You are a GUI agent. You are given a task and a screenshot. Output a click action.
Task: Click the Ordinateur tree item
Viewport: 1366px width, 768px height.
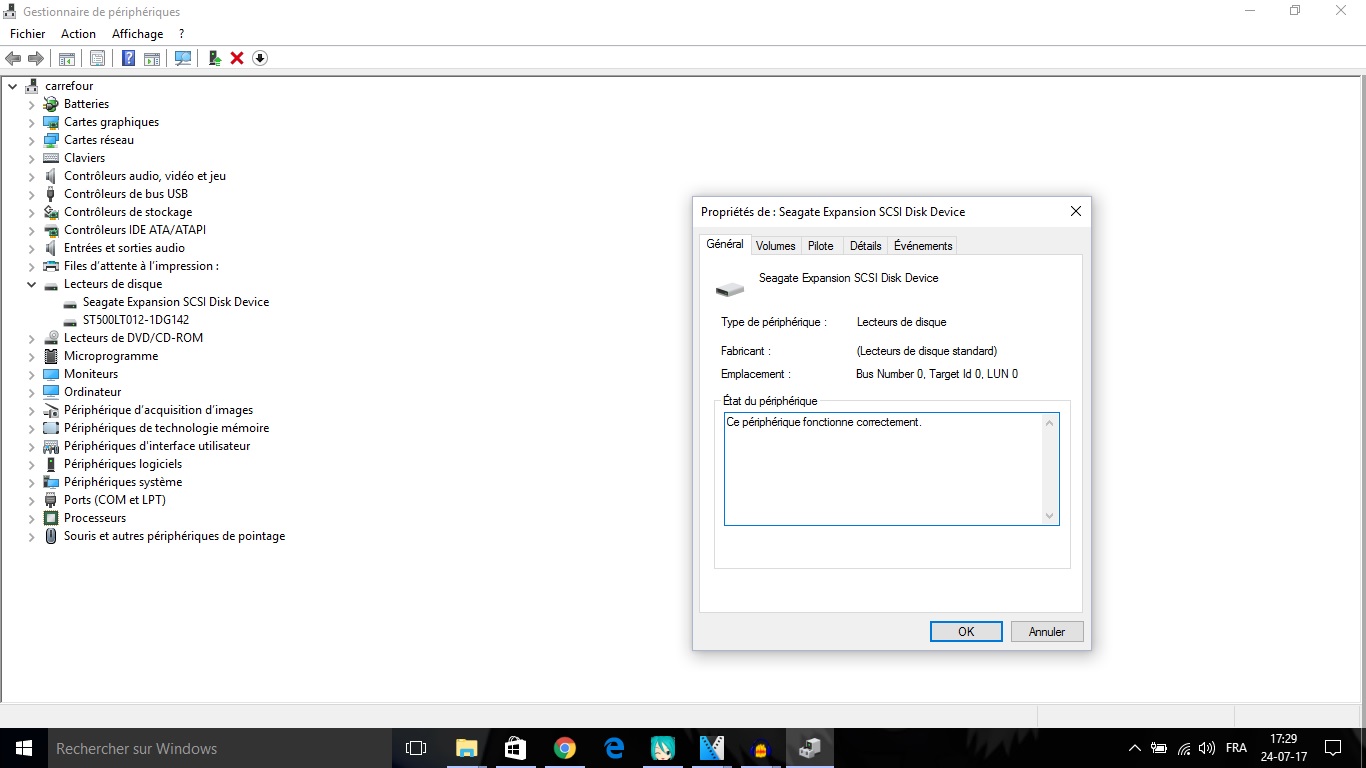pos(93,392)
